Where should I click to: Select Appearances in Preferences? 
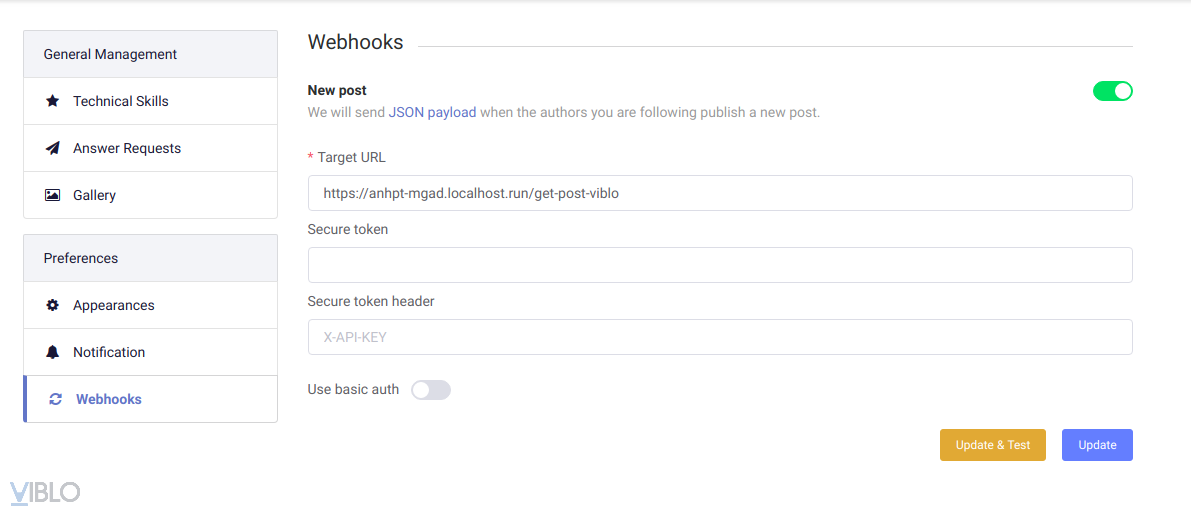tap(114, 305)
